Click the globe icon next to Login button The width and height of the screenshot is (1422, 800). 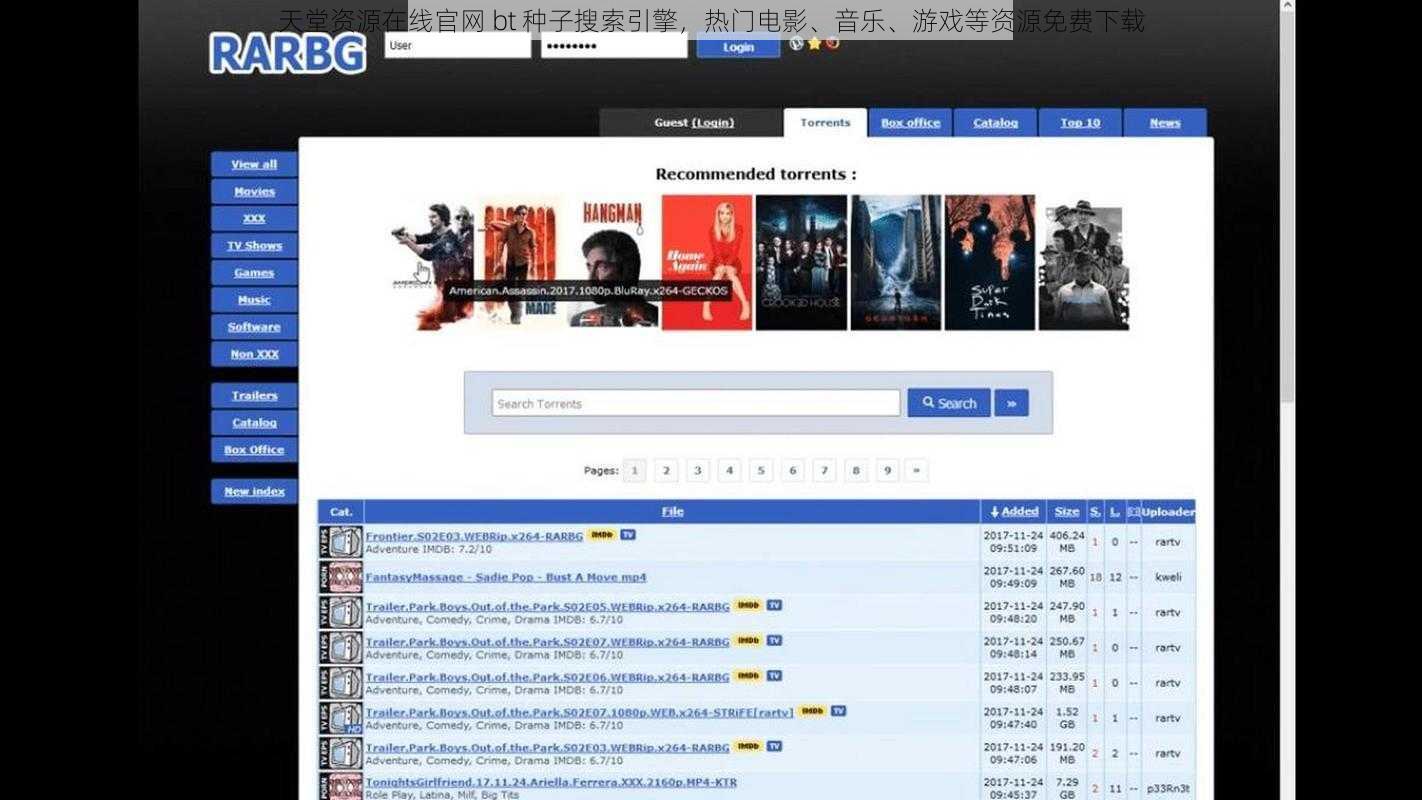[796, 43]
